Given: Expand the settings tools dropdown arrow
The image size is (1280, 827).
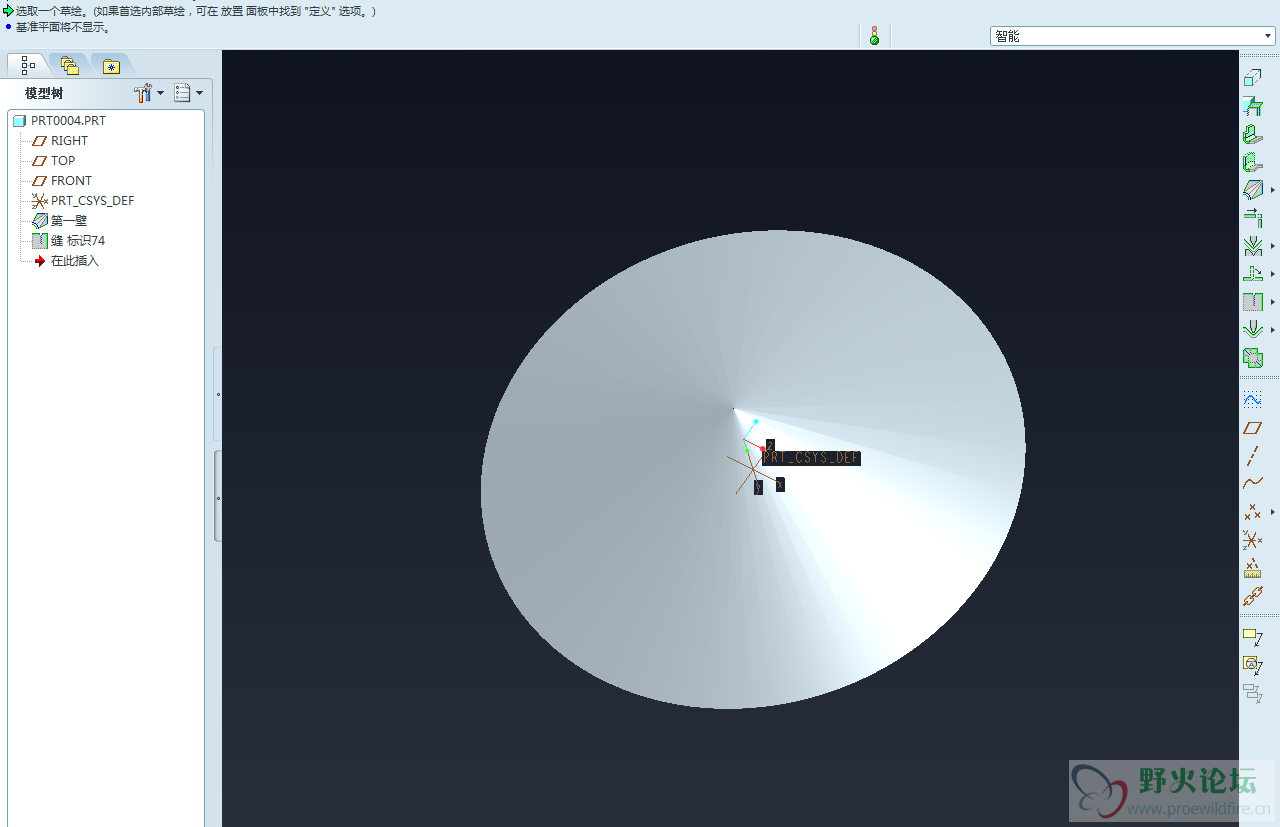Looking at the screenshot, I should pyautogui.click(x=160, y=93).
